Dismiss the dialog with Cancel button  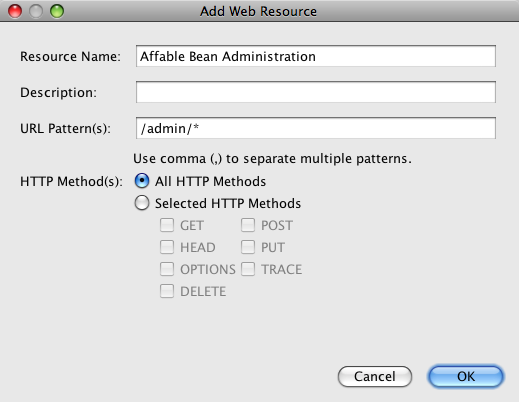tap(375, 377)
